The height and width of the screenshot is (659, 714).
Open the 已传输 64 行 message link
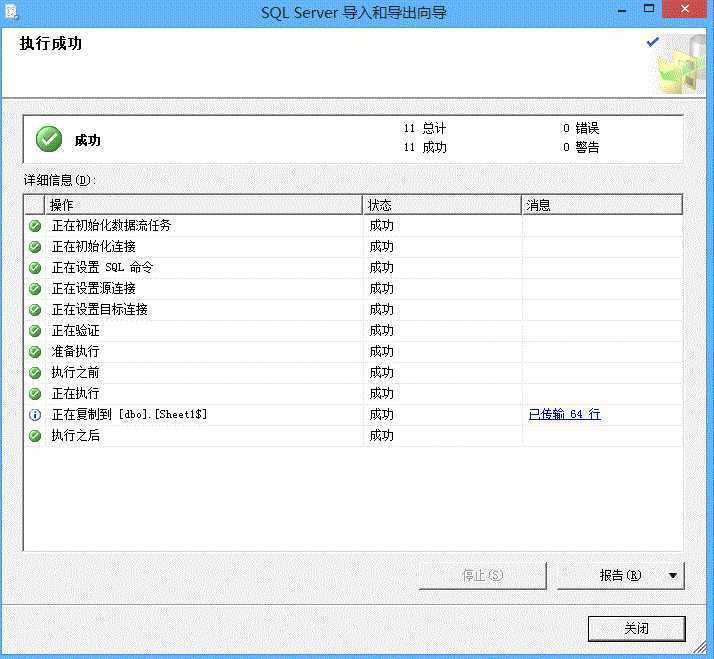(x=564, y=414)
